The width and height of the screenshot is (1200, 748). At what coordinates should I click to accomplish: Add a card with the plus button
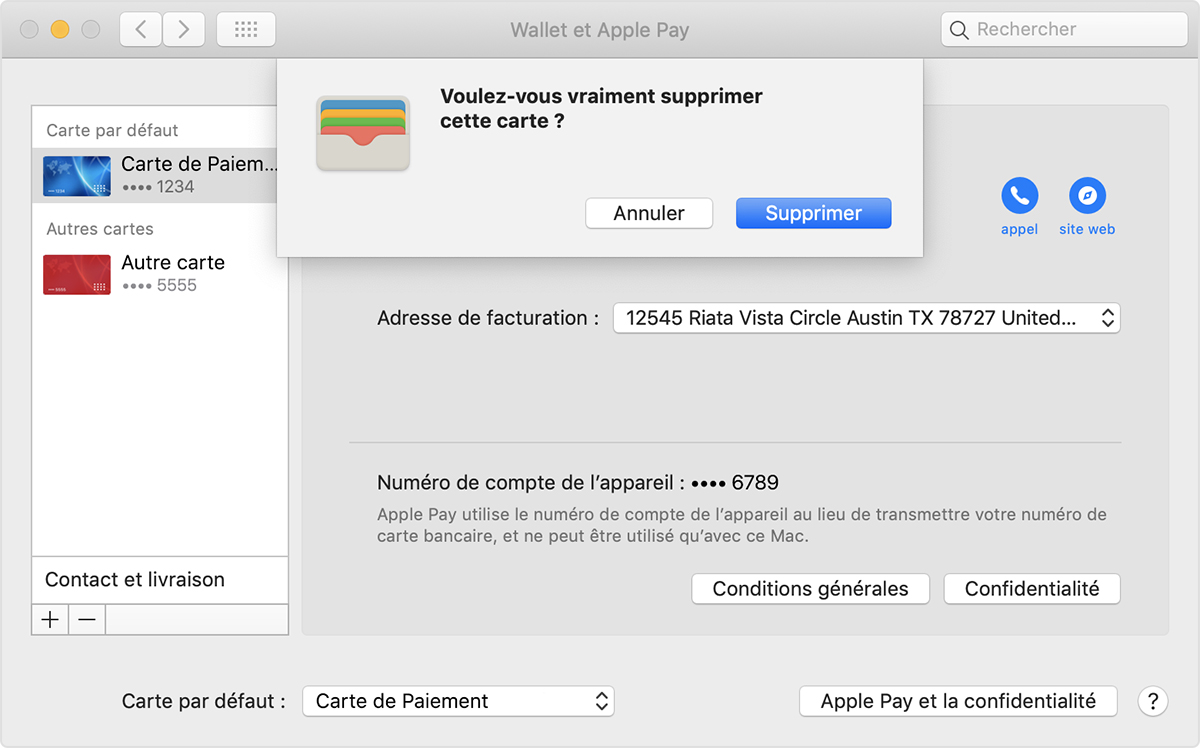point(50,620)
